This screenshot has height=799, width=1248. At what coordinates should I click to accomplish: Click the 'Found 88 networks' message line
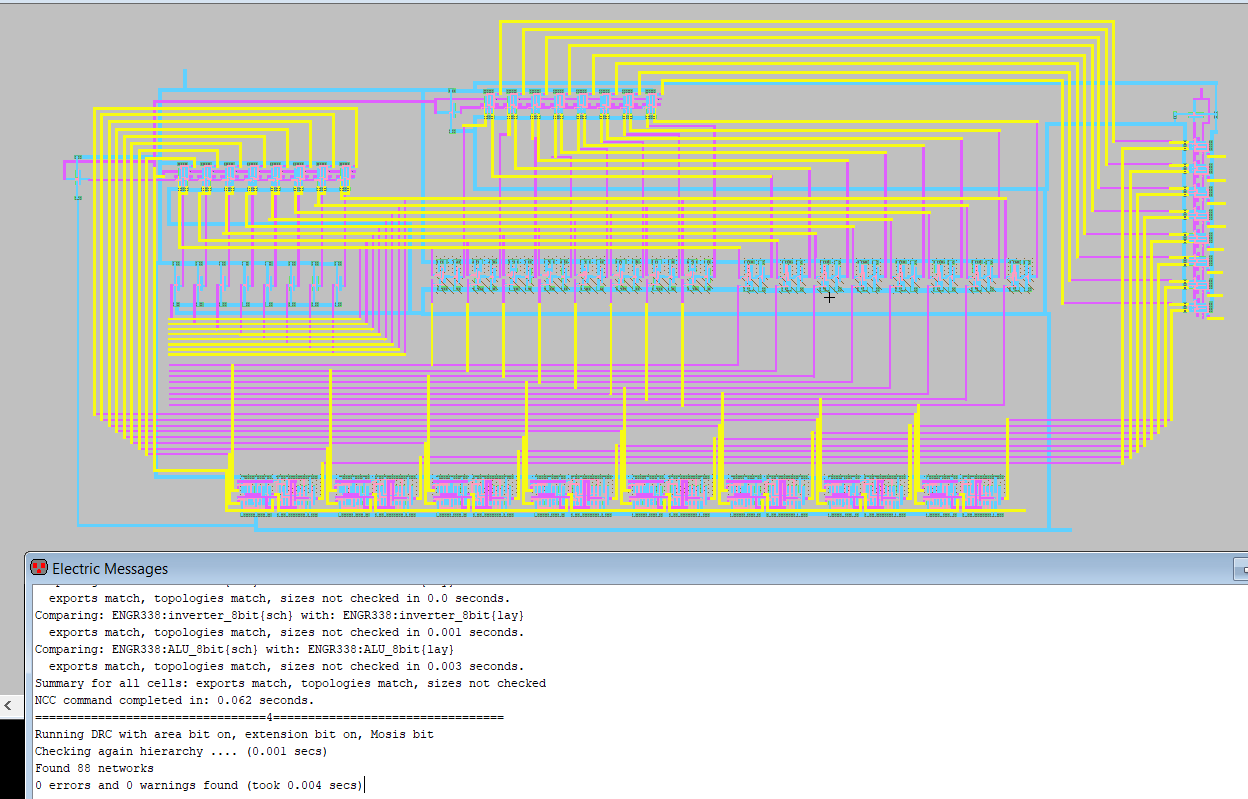point(94,769)
